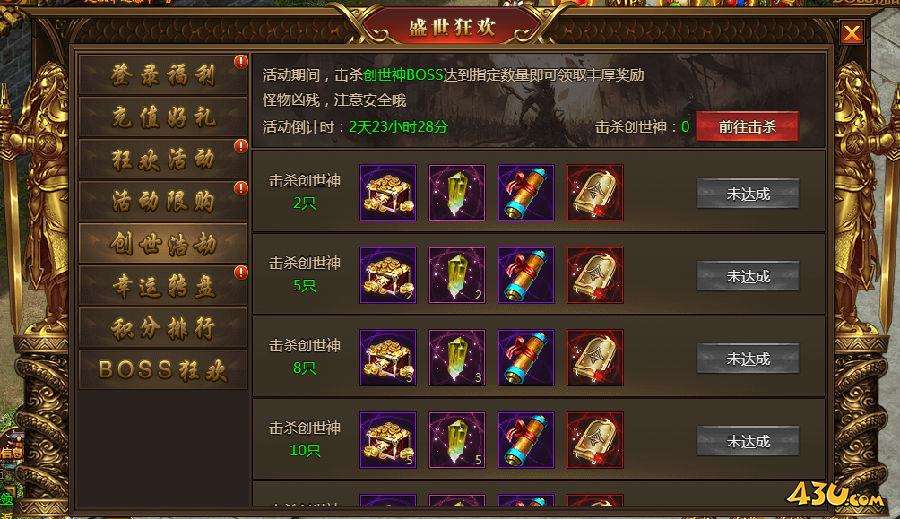The image size is (900, 519).
Task: Switch to the 积分排行 tab
Action: 163,328
